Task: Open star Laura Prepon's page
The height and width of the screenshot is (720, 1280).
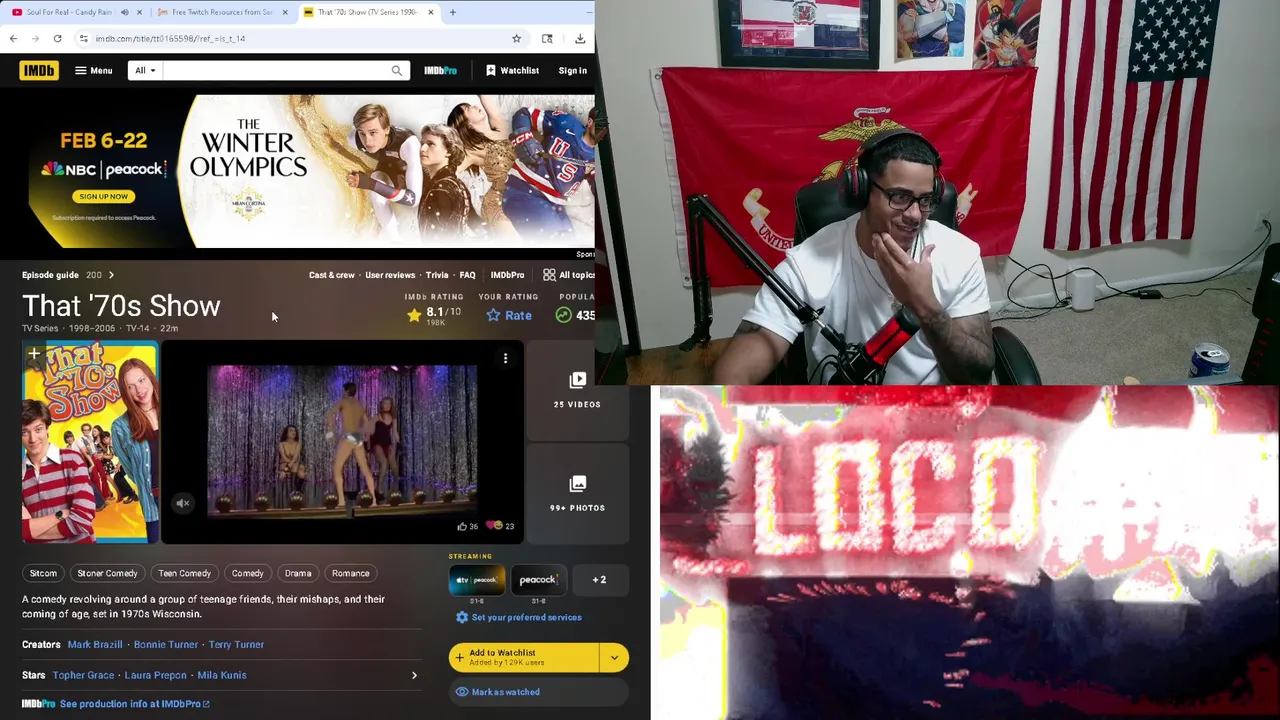Action: pyautogui.click(x=155, y=675)
